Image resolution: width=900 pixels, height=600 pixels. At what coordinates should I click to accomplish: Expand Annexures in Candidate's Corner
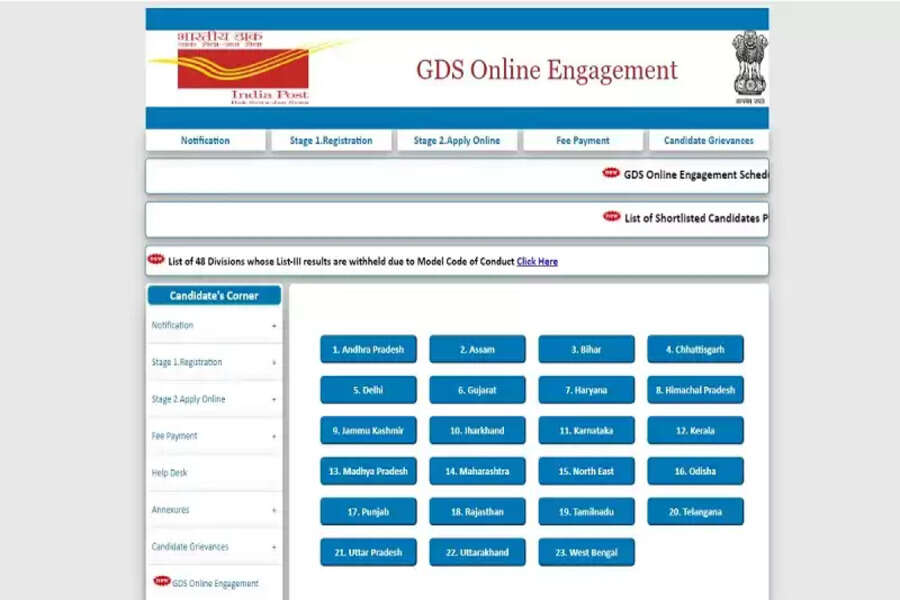coord(274,510)
